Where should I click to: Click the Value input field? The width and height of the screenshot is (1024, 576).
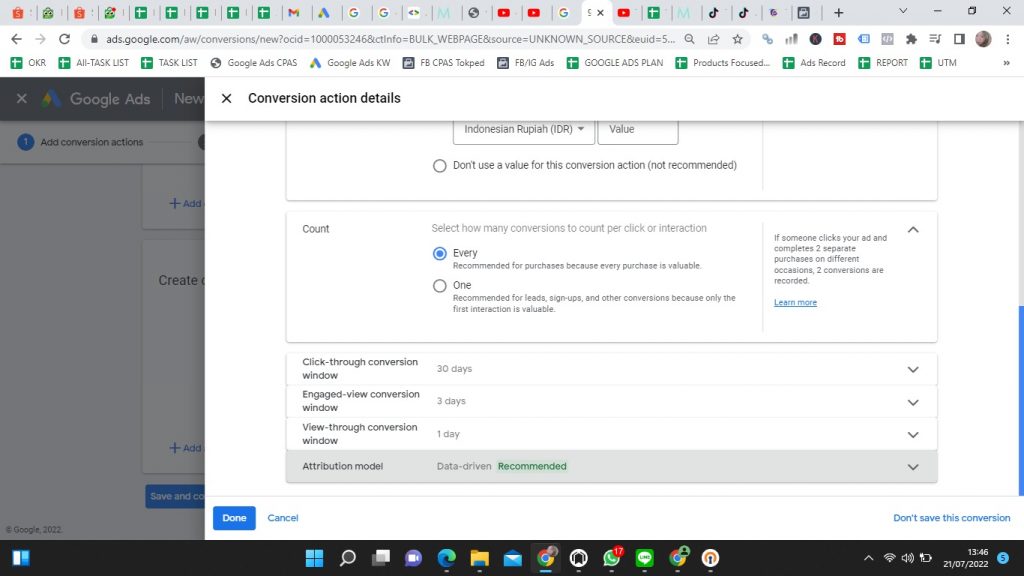637,129
